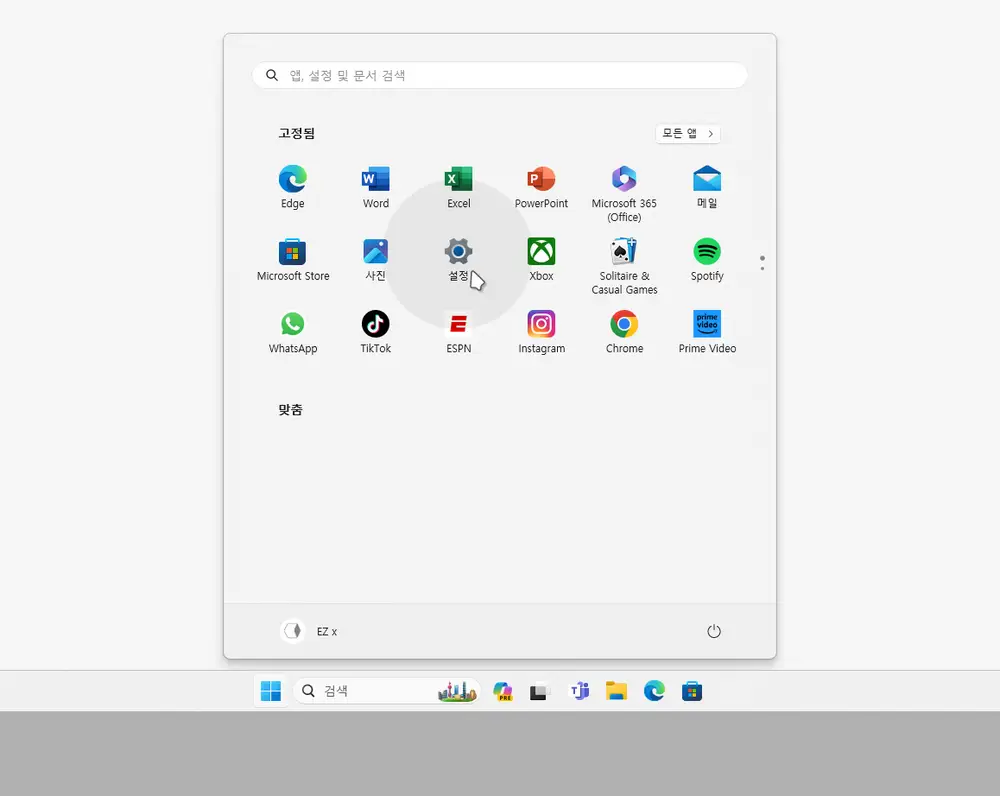Open the Excel app icon

click(x=459, y=186)
